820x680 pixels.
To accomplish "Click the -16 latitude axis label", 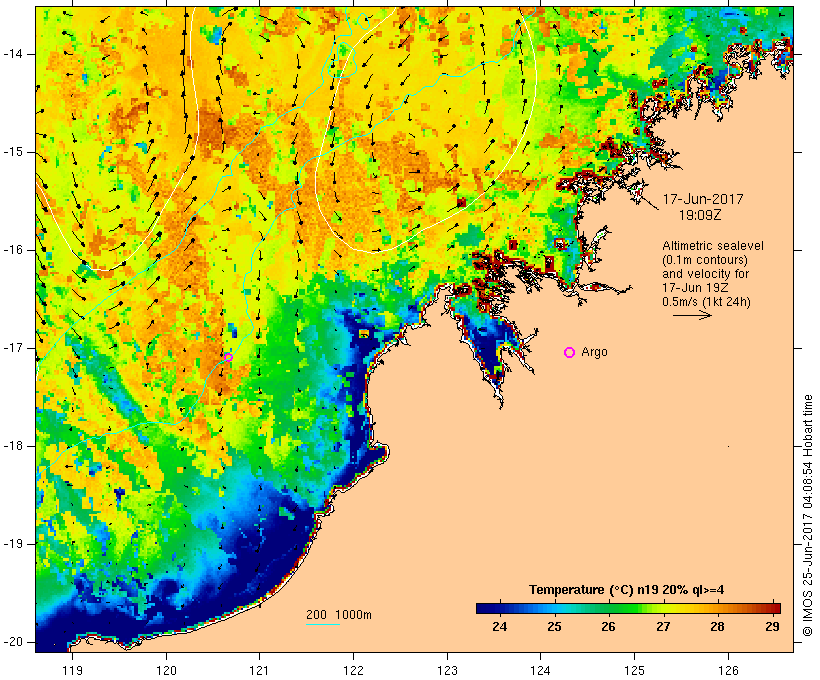I will click(13, 250).
